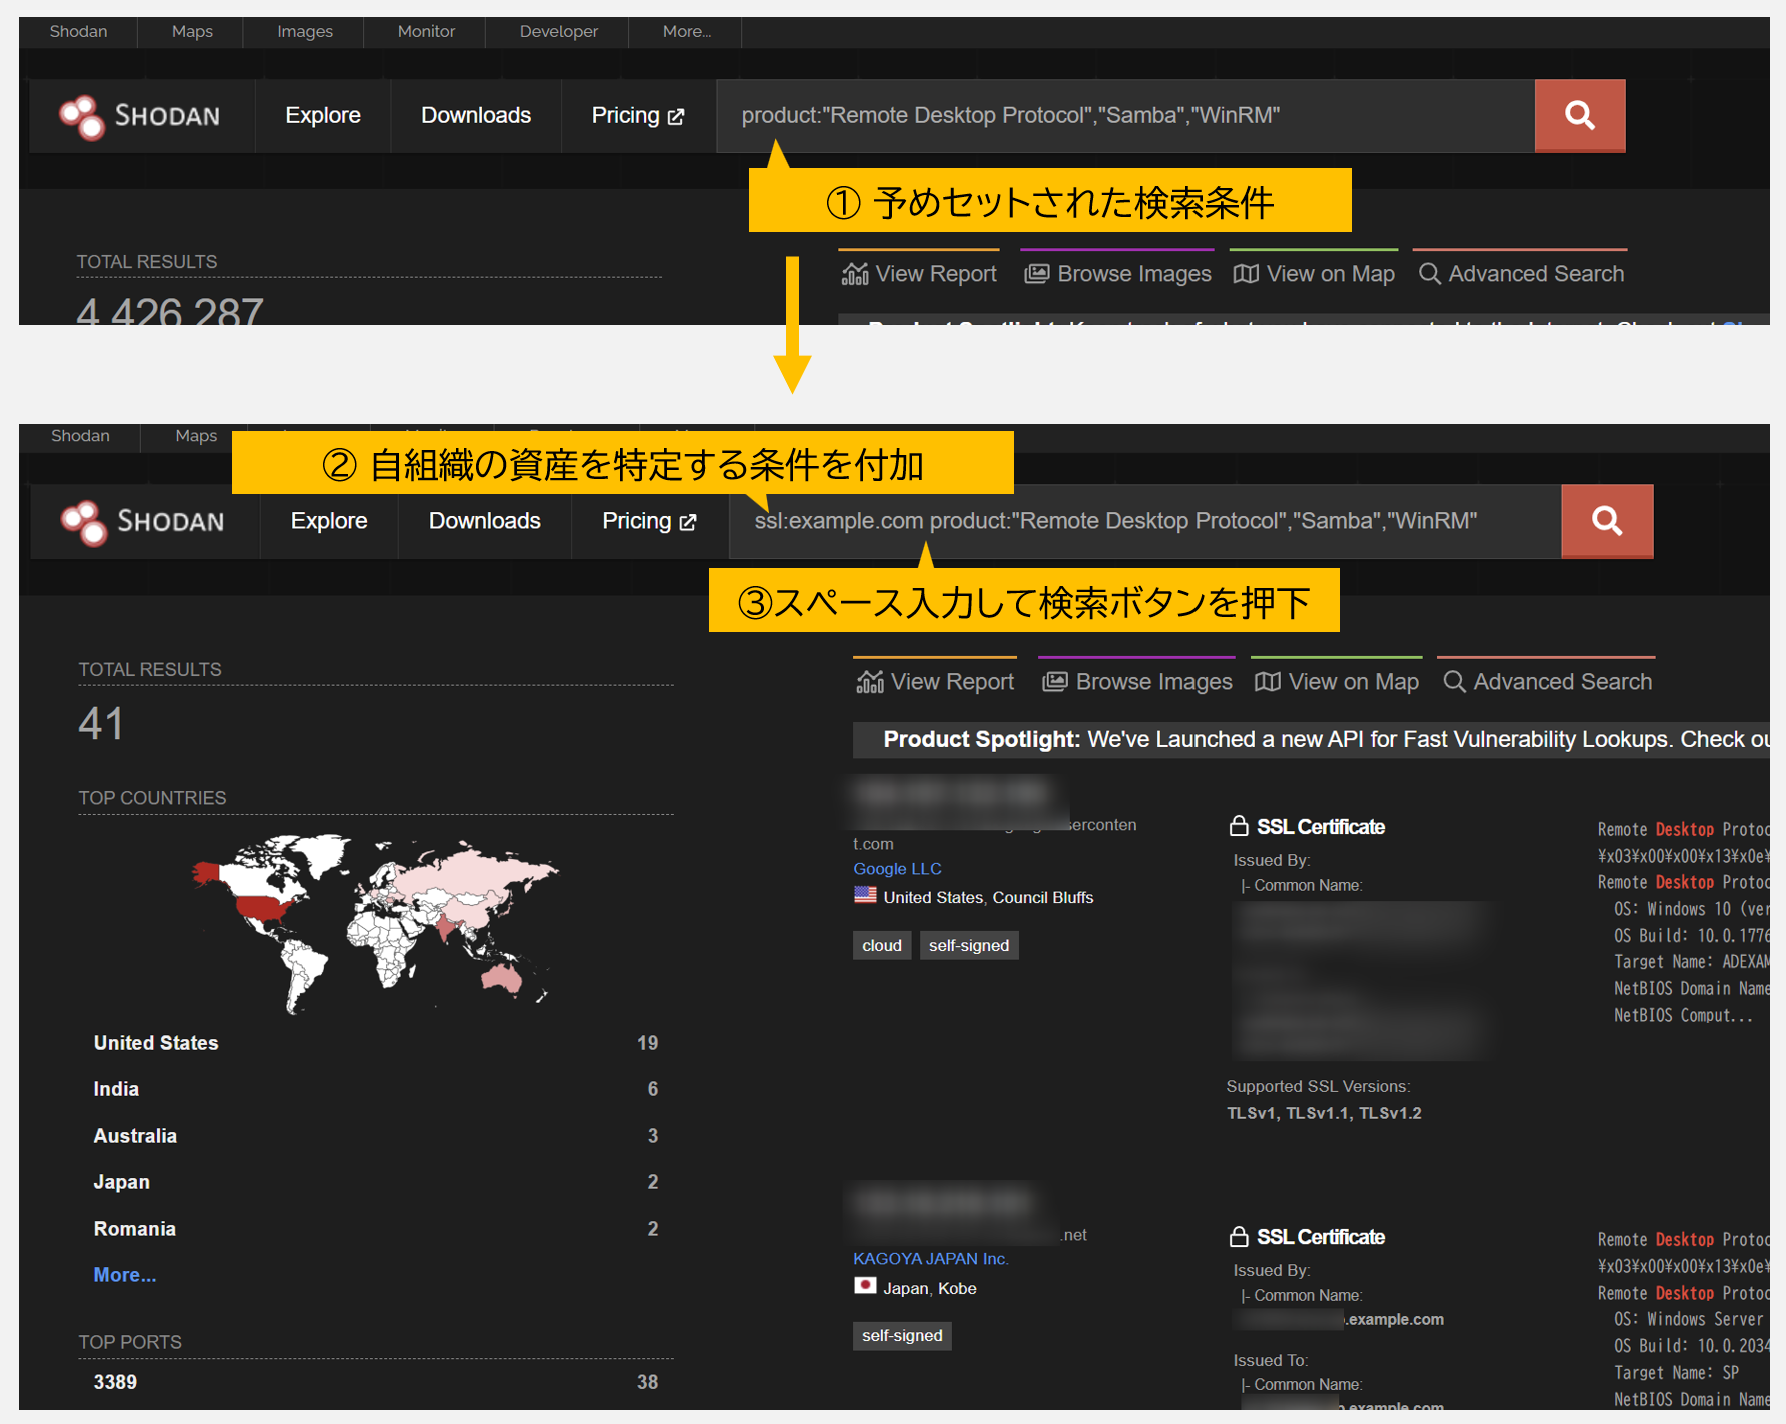
Task: Open View on Map in lower screenshot
Action: point(1337,682)
